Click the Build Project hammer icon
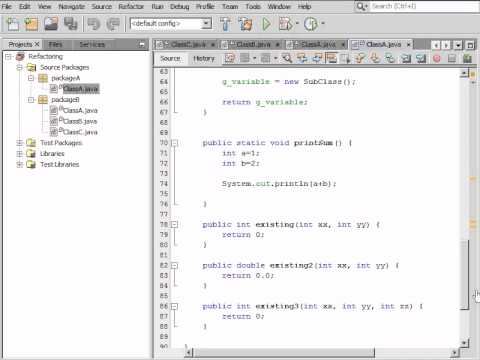 coord(225,24)
